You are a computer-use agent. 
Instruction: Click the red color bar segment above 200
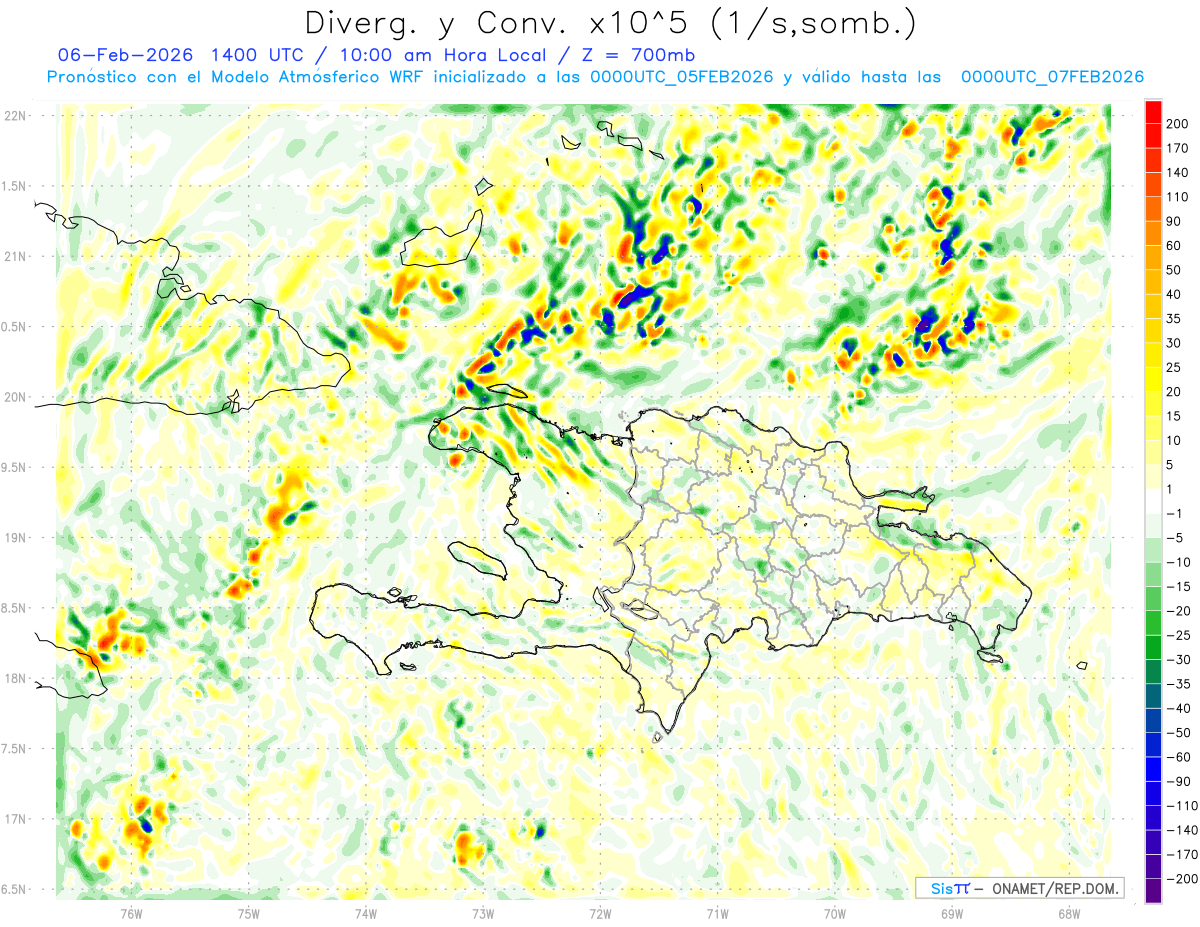tap(1153, 113)
